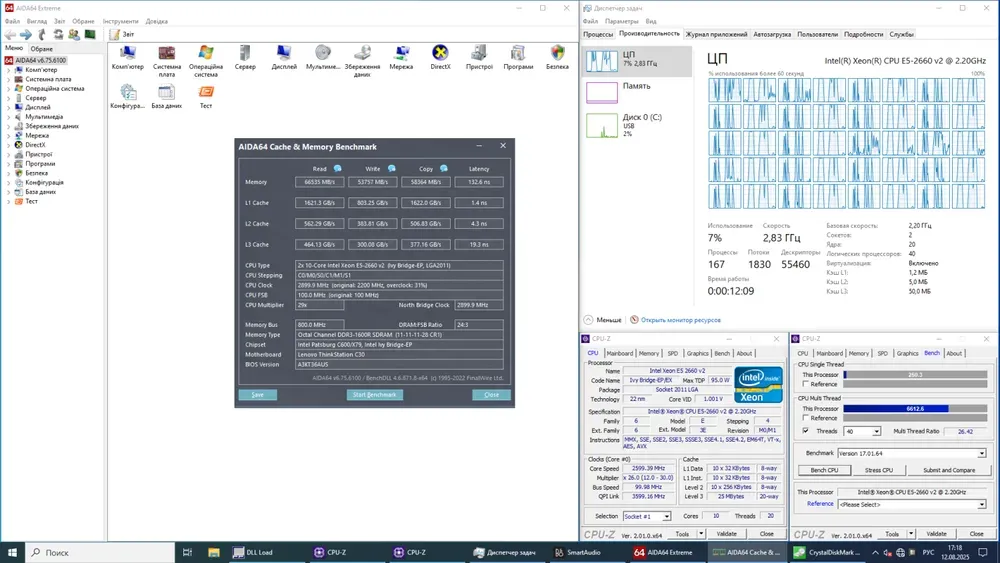Click the Windows taskbar search box

[x=100, y=552]
